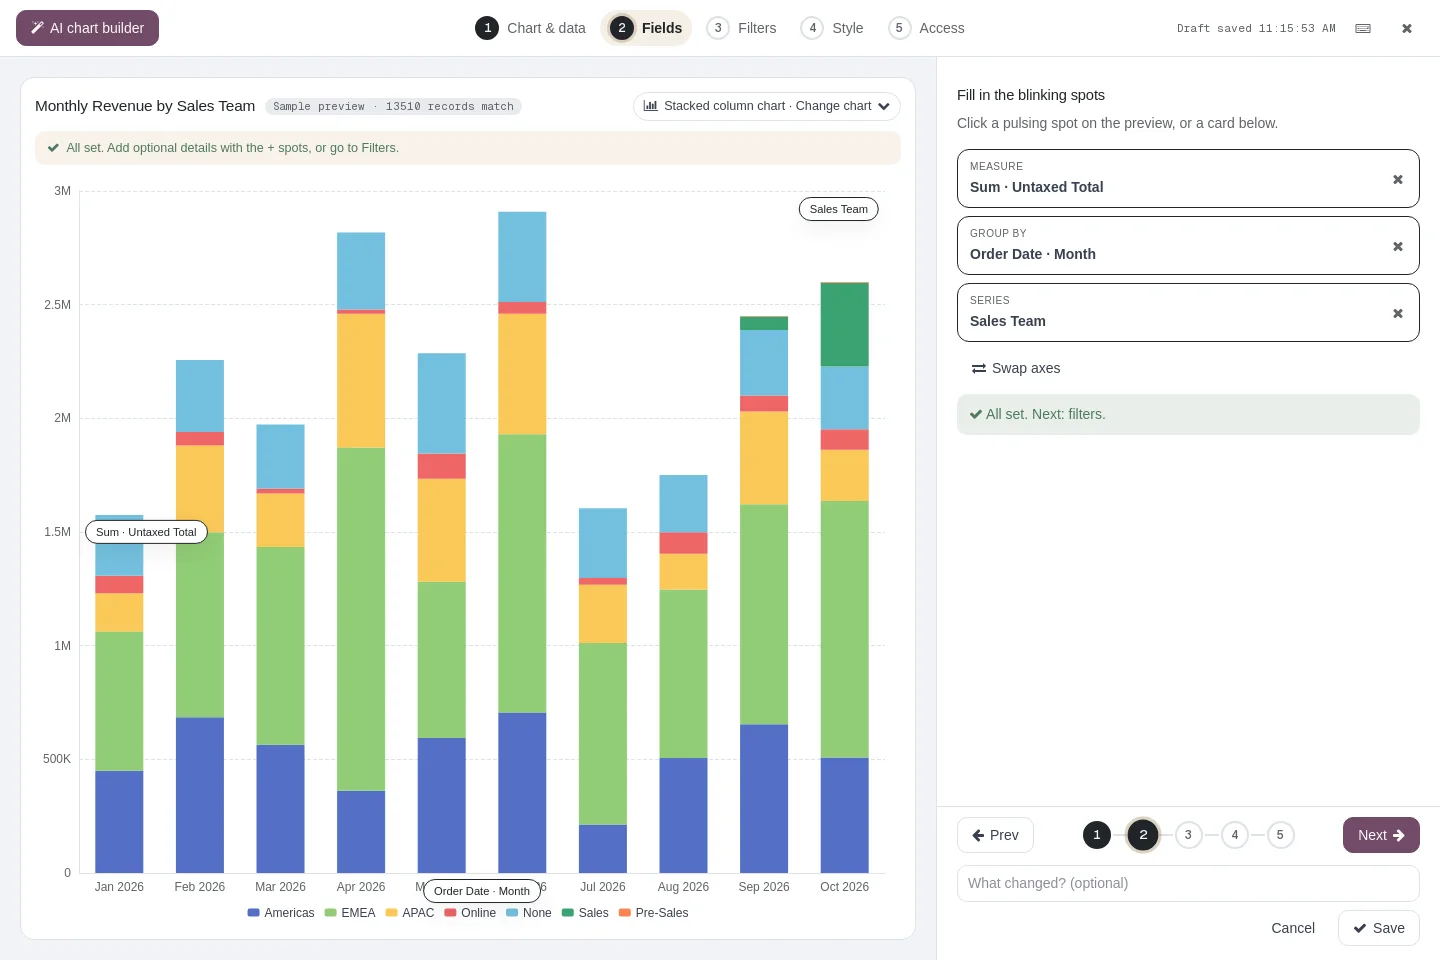Toggle Sales series in the legend
The width and height of the screenshot is (1440, 960).
point(585,913)
